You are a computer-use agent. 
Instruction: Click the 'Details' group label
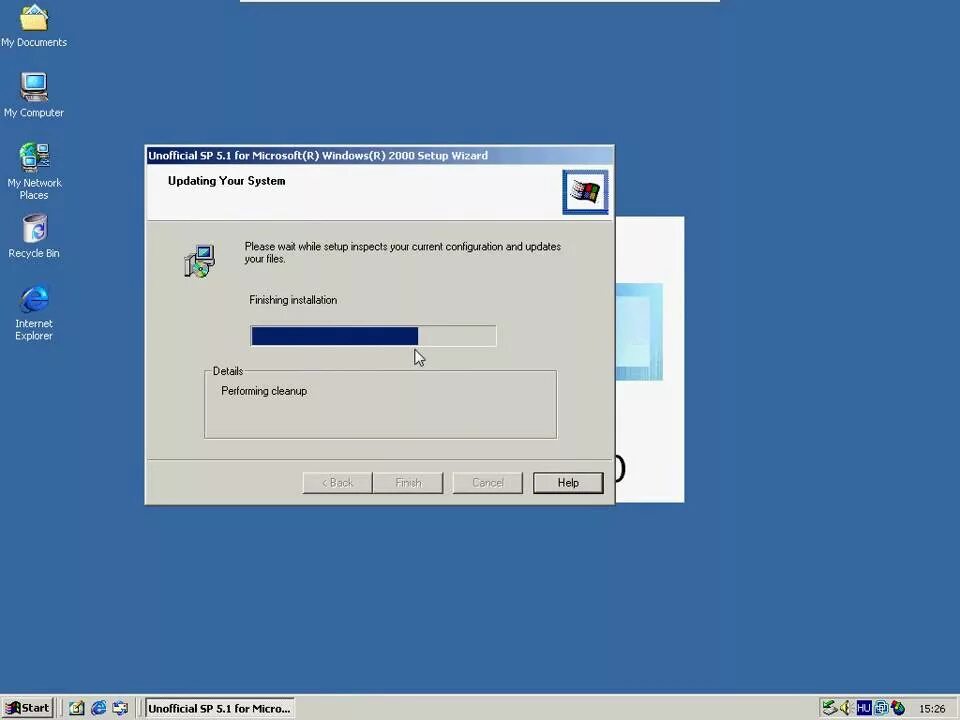point(228,371)
